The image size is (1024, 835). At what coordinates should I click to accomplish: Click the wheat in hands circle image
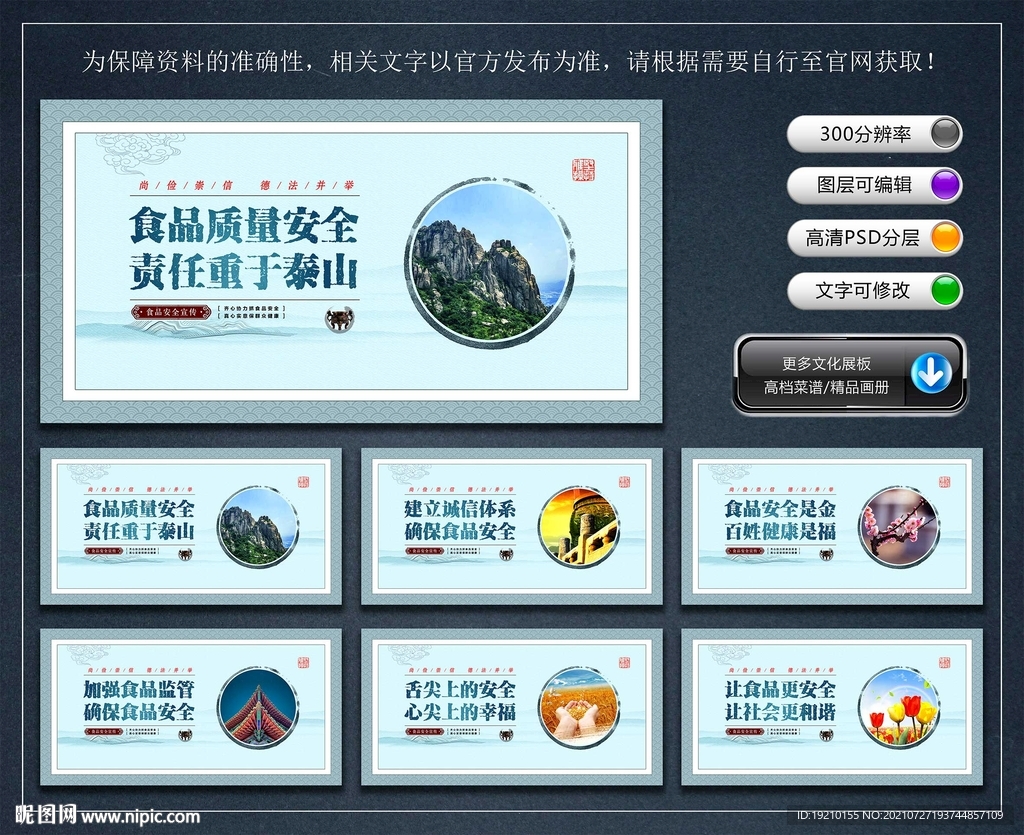point(578,708)
